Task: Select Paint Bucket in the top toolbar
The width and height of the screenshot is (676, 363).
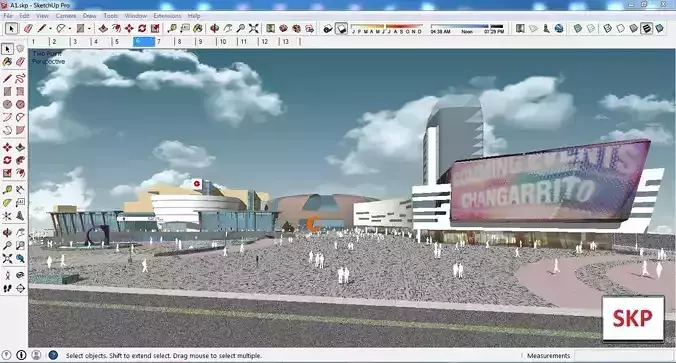Action: coord(198,28)
